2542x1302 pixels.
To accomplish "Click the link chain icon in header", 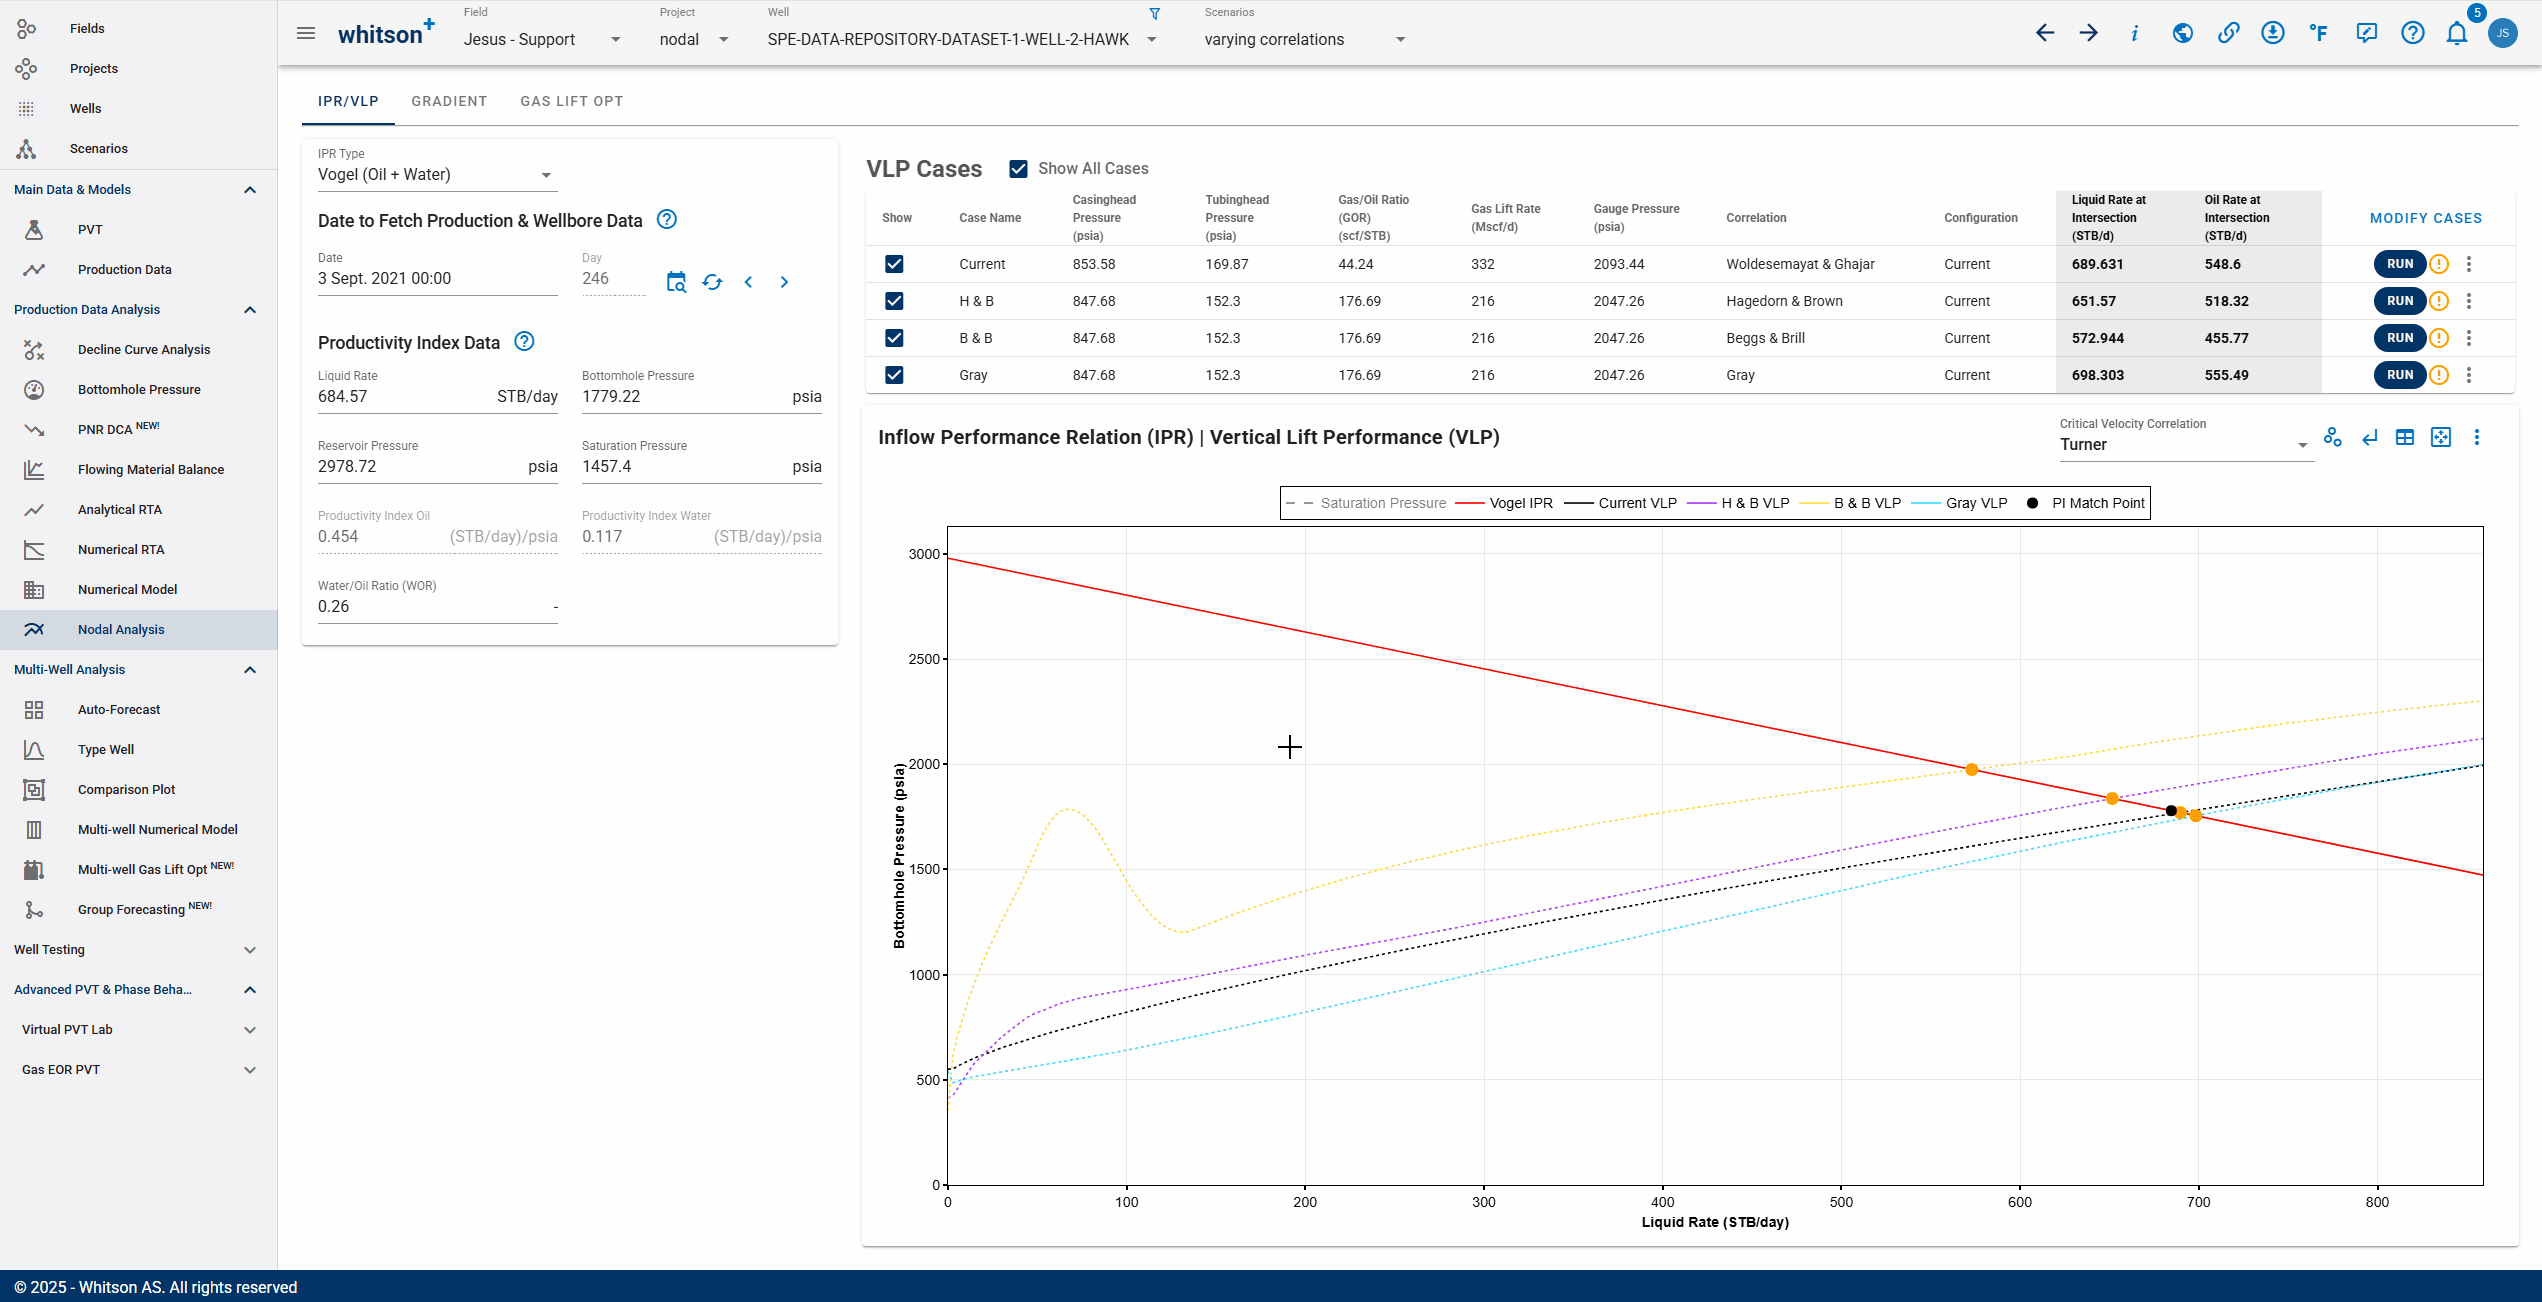I will tap(2228, 33).
